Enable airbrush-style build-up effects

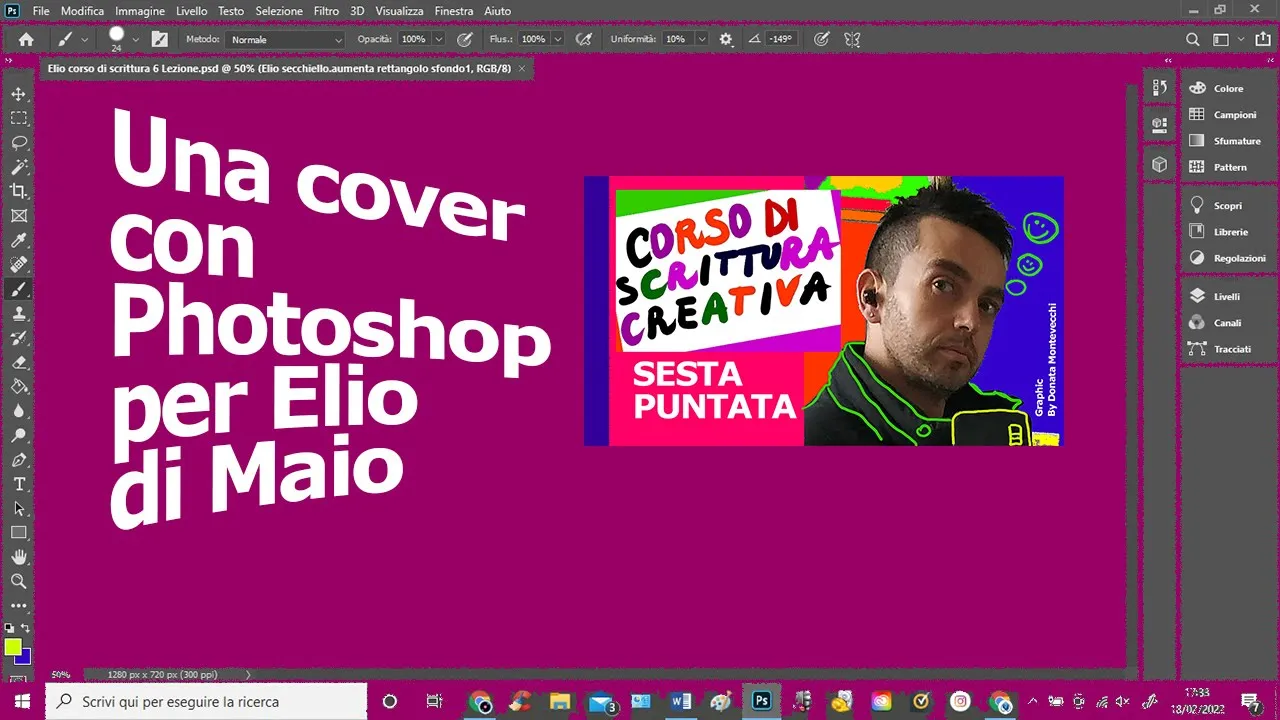pos(584,39)
